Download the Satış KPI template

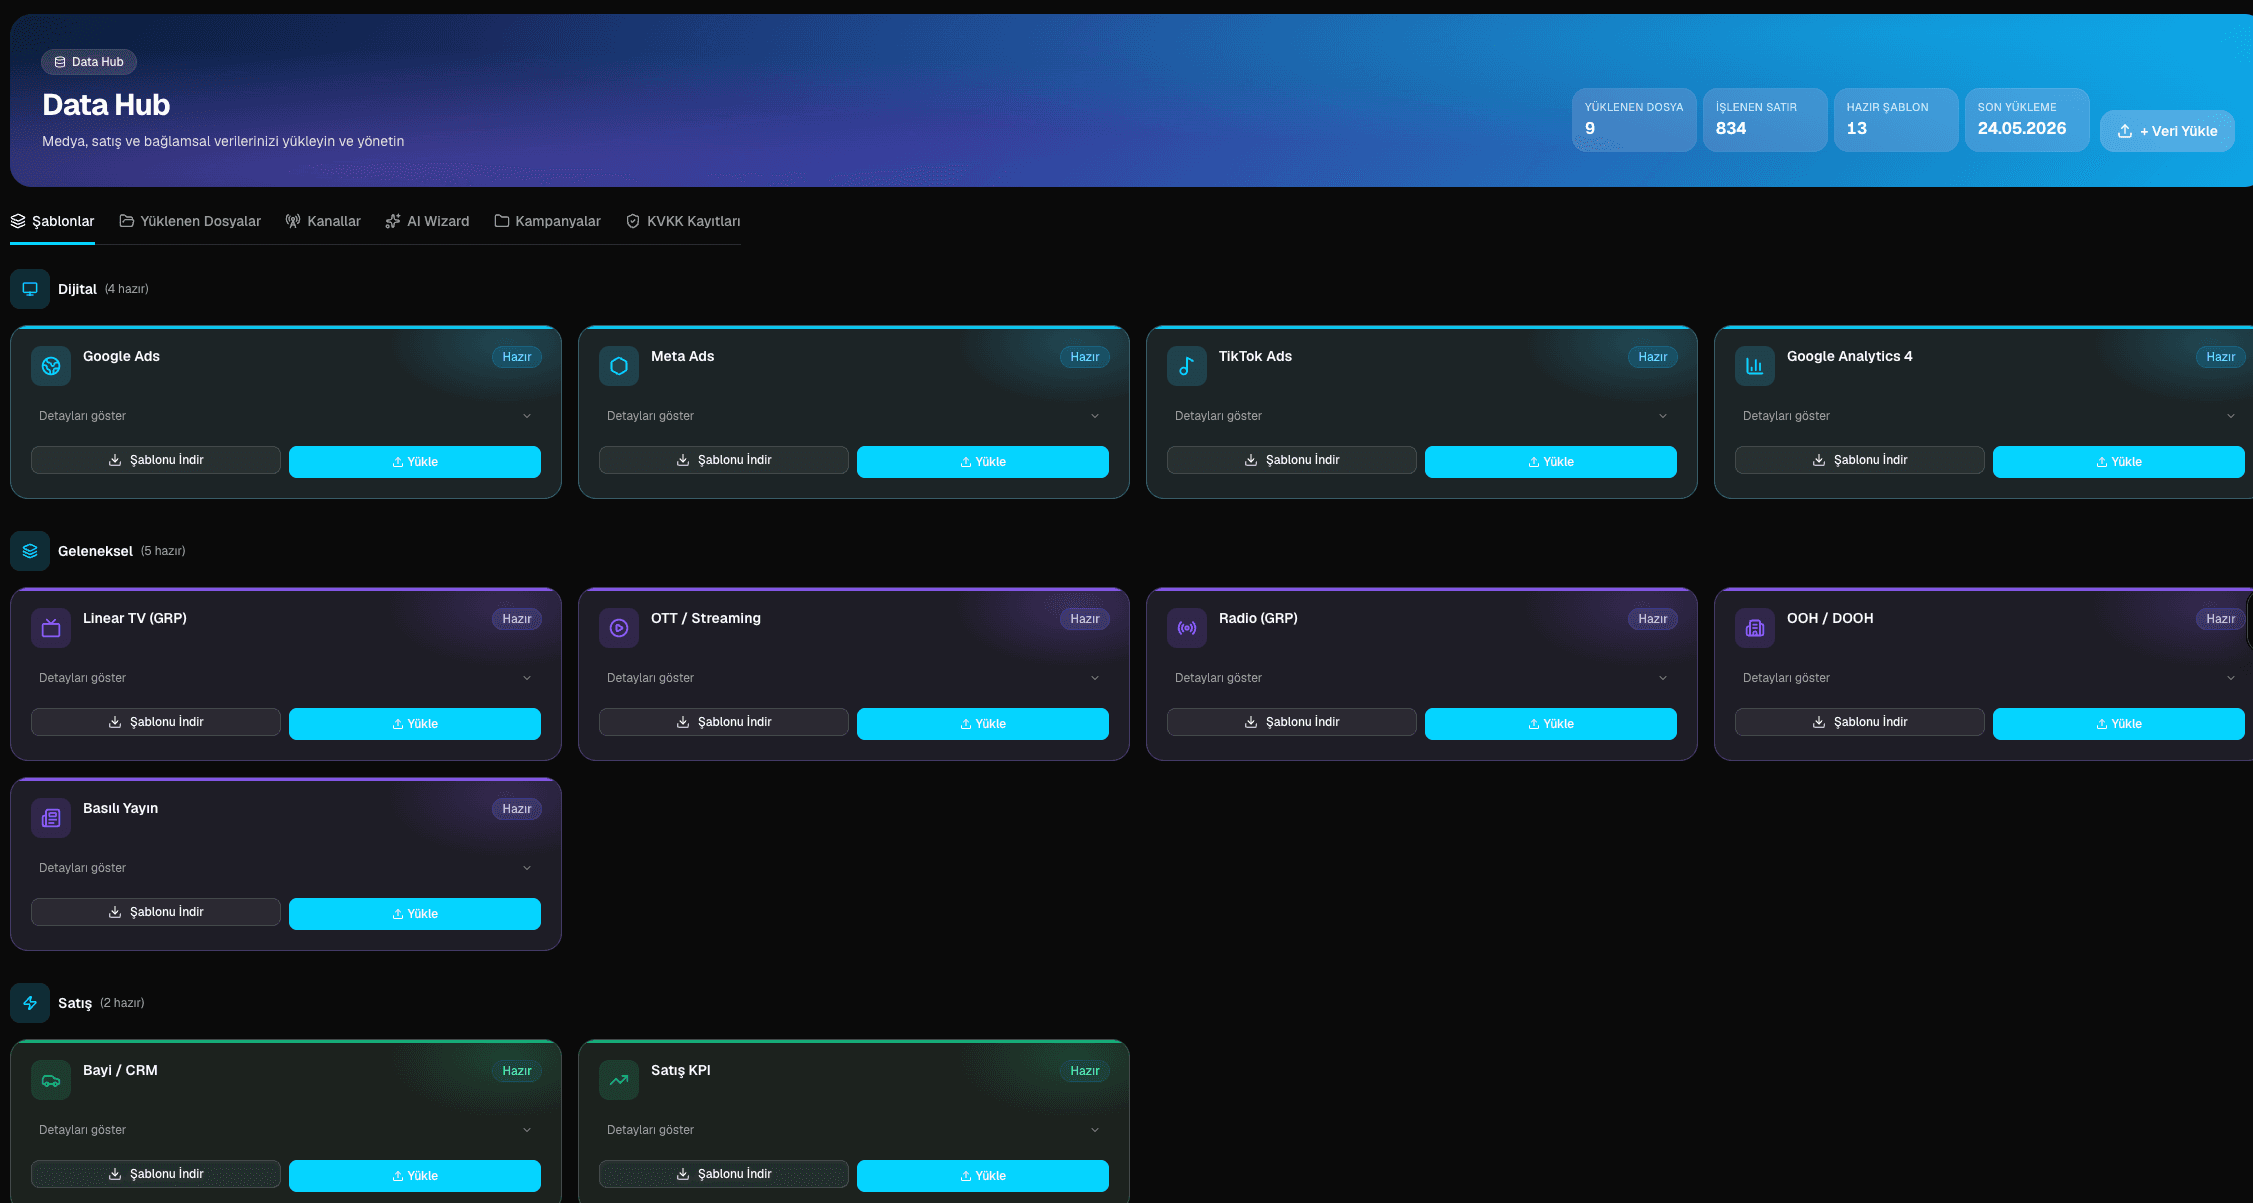724,1174
